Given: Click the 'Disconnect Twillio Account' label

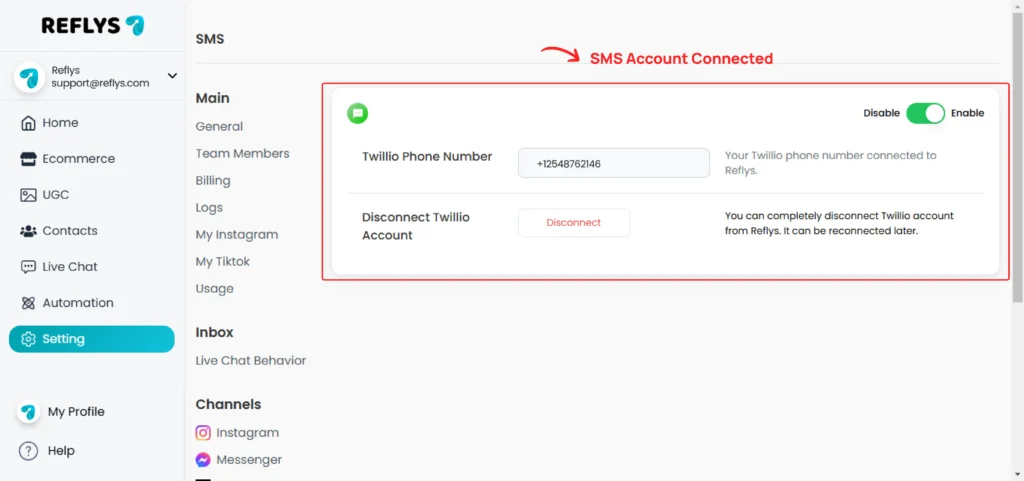Looking at the screenshot, I should [x=415, y=226].
